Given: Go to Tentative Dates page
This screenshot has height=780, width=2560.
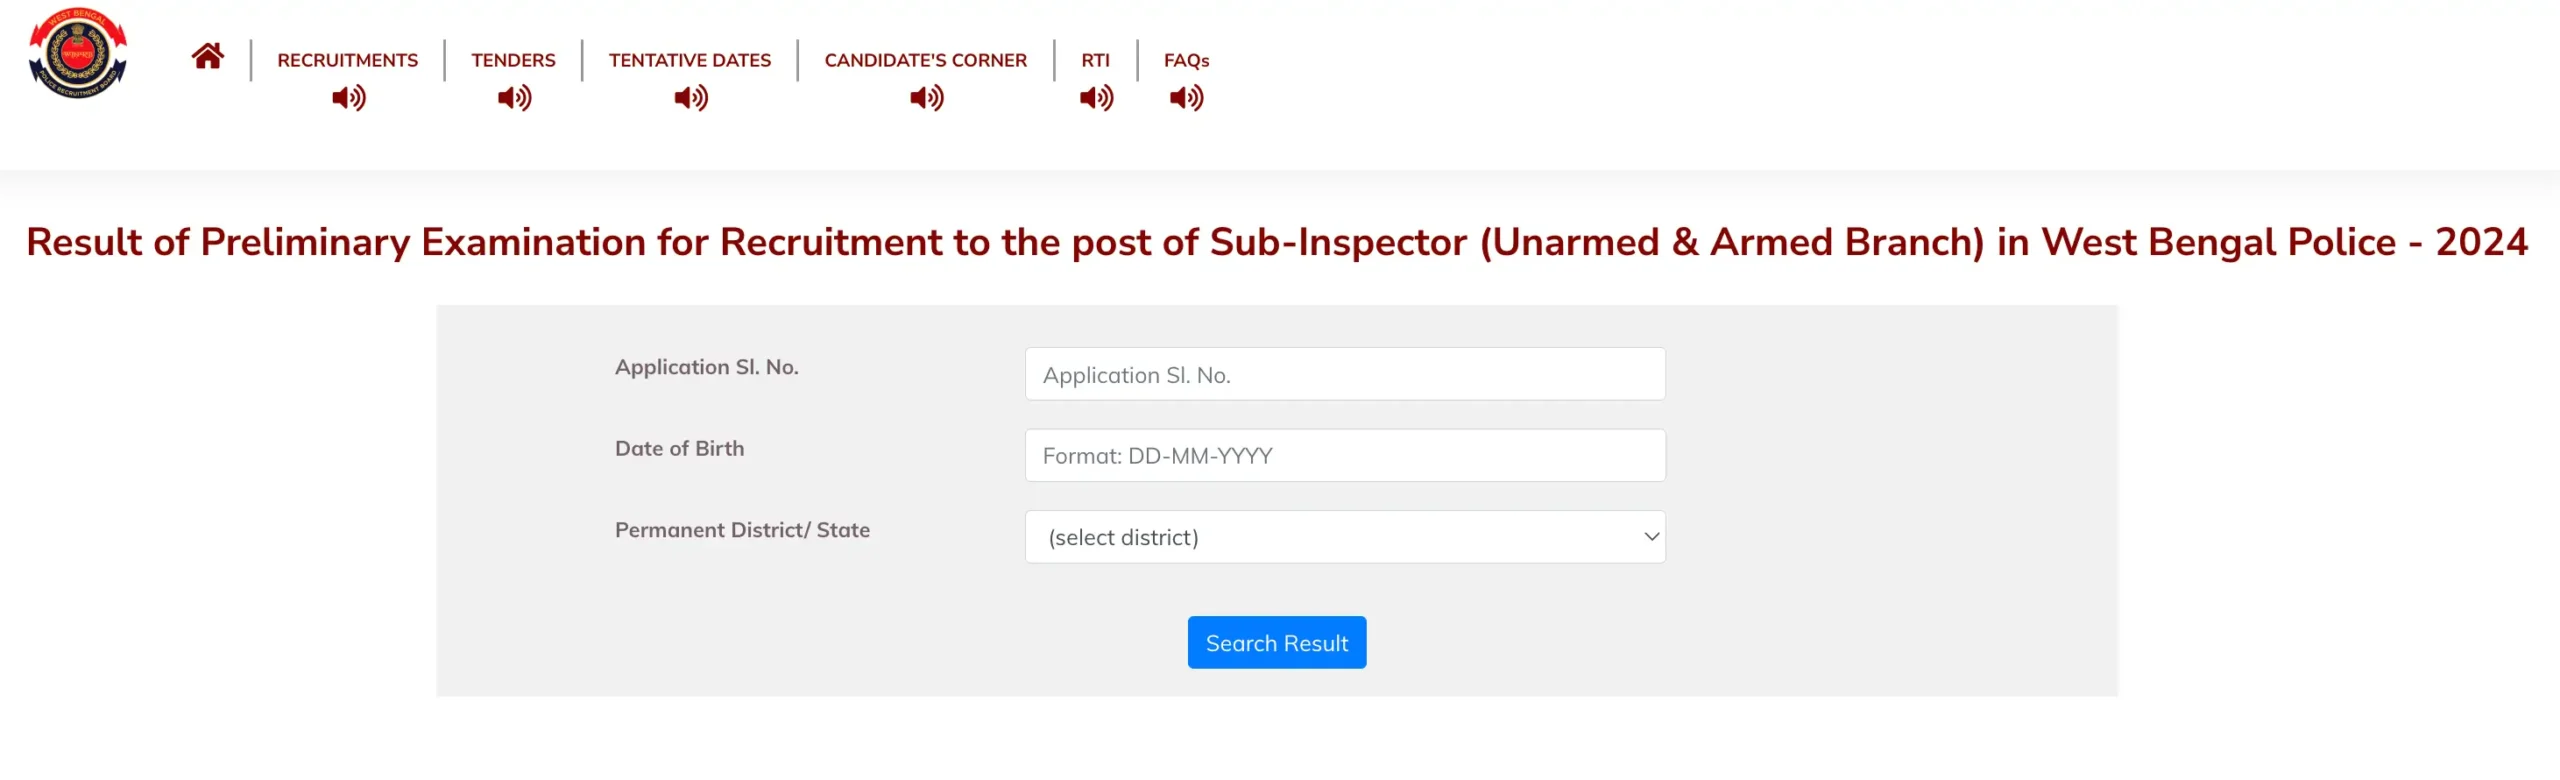Looking at the screenshot, I should pos(689,60).
